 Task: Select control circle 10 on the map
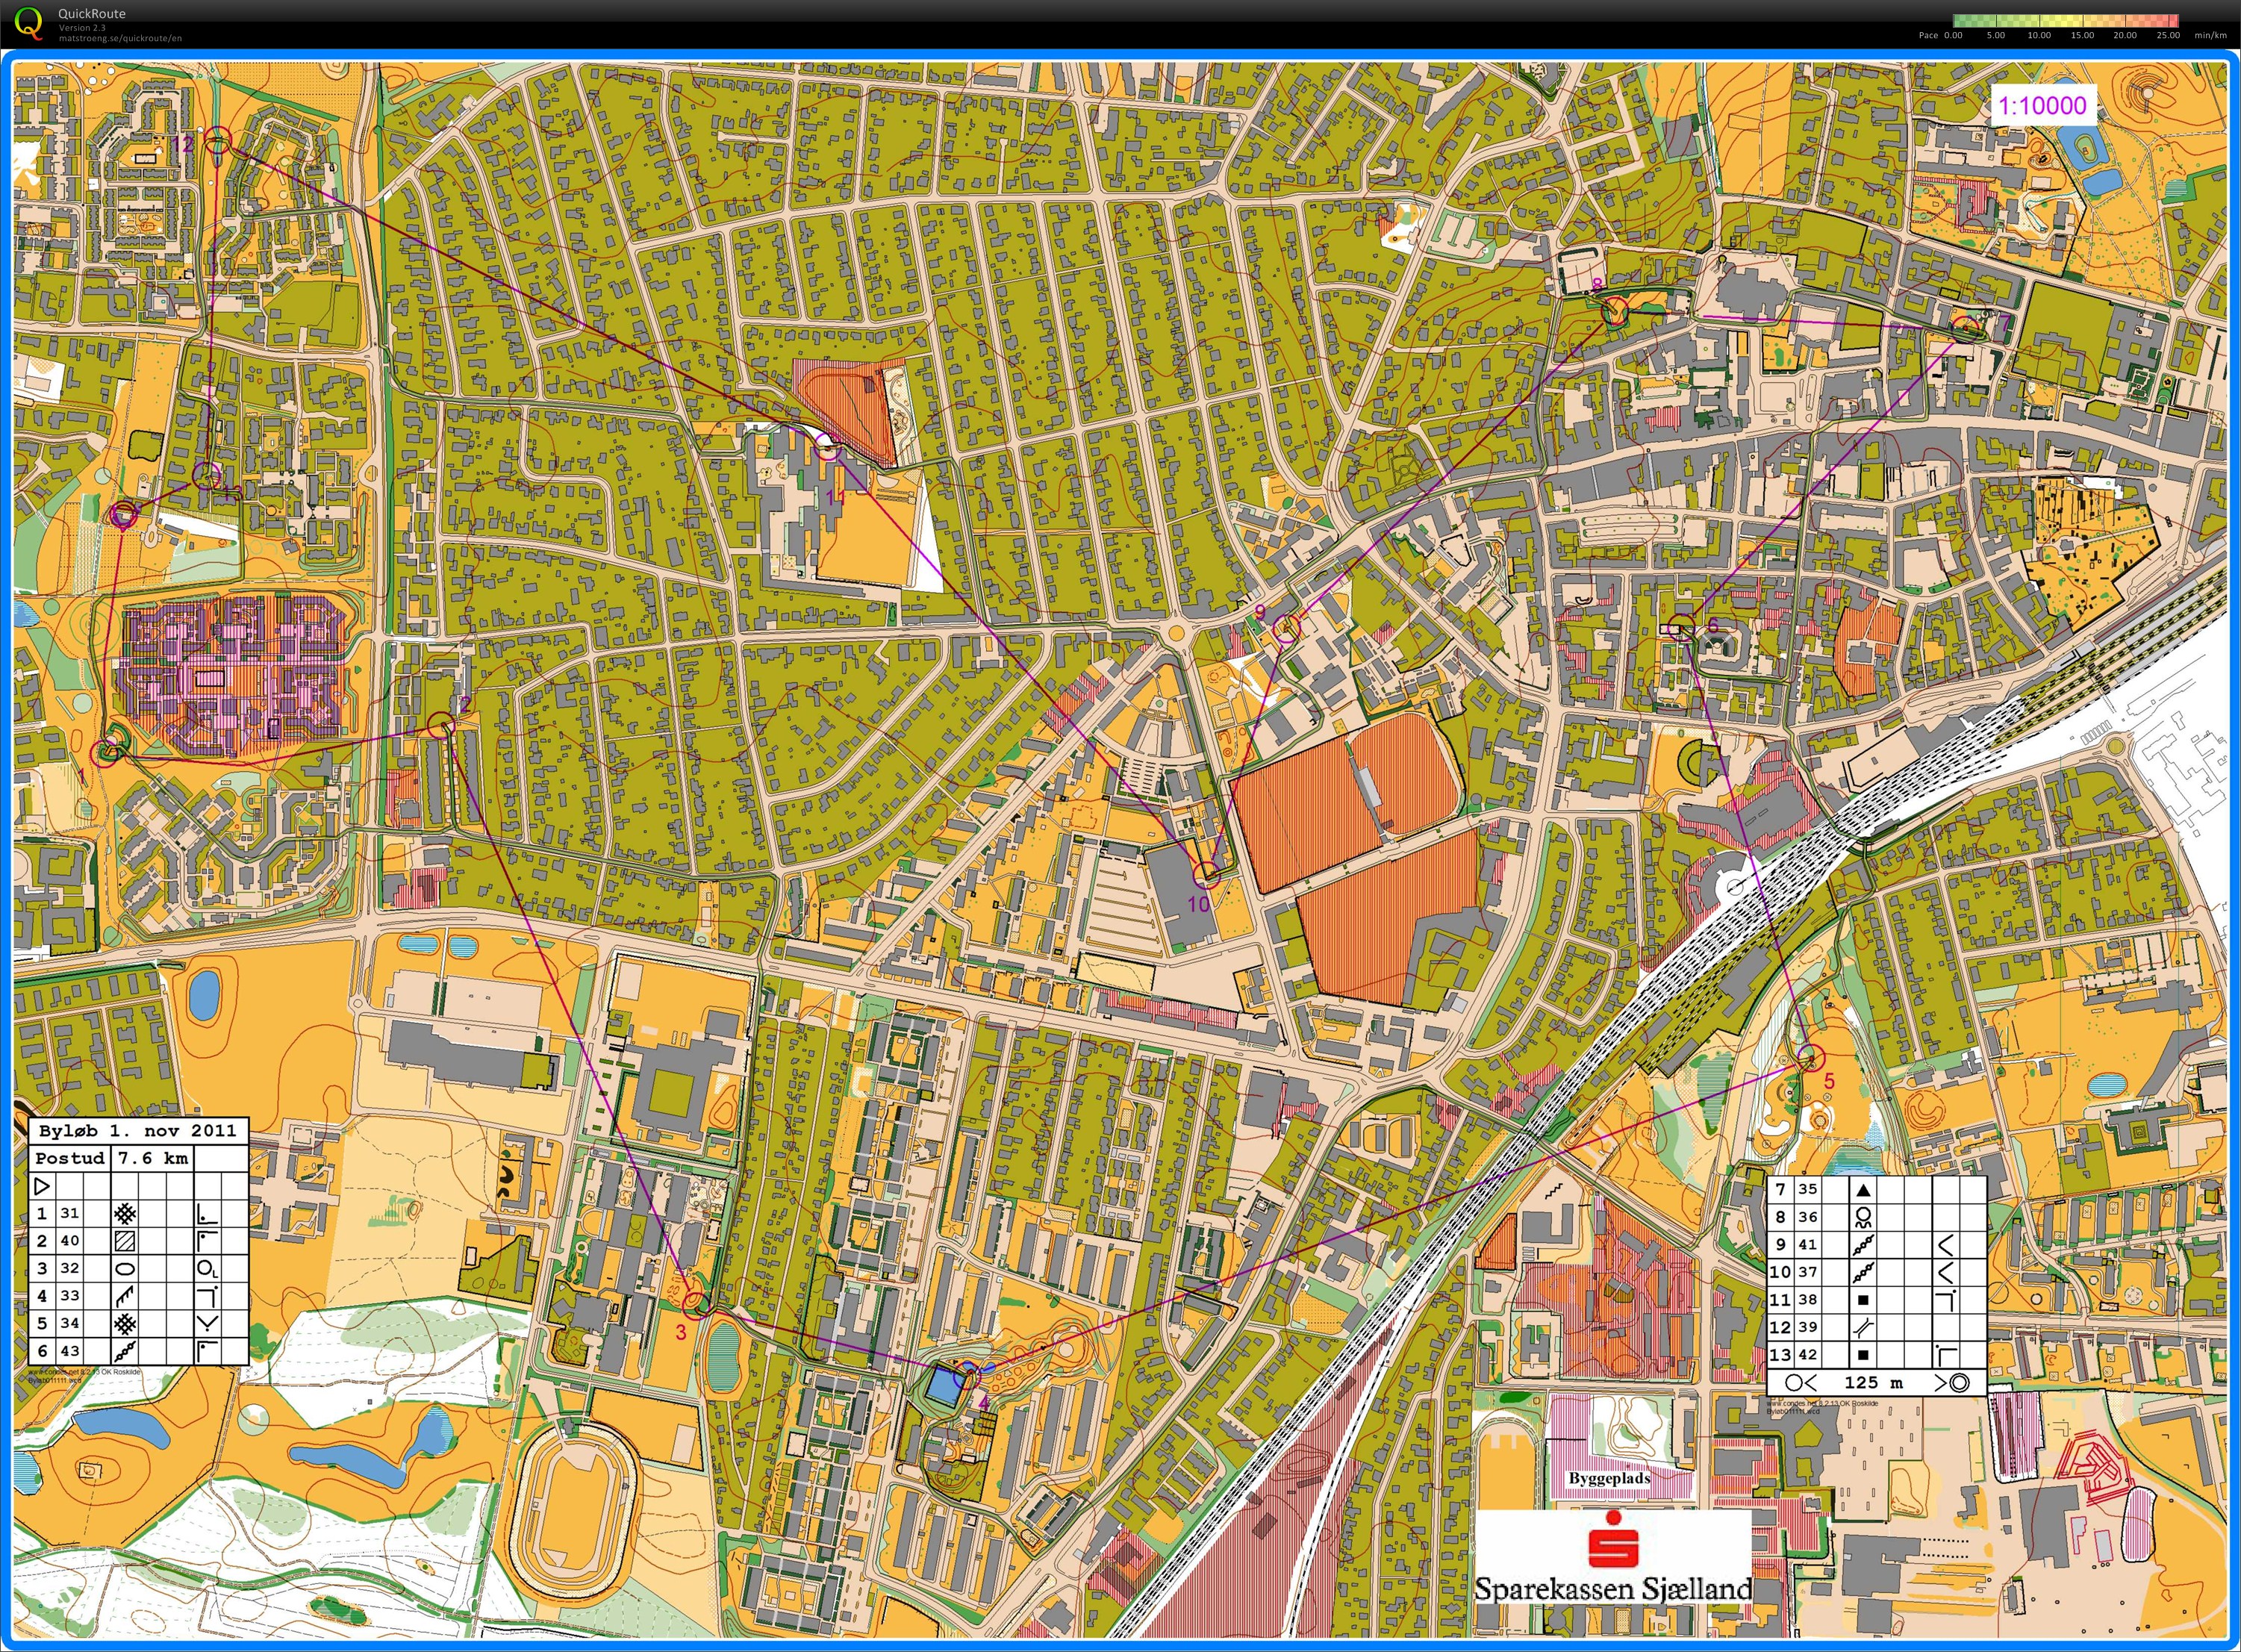pyautogui.click(x=1207, y=875)
